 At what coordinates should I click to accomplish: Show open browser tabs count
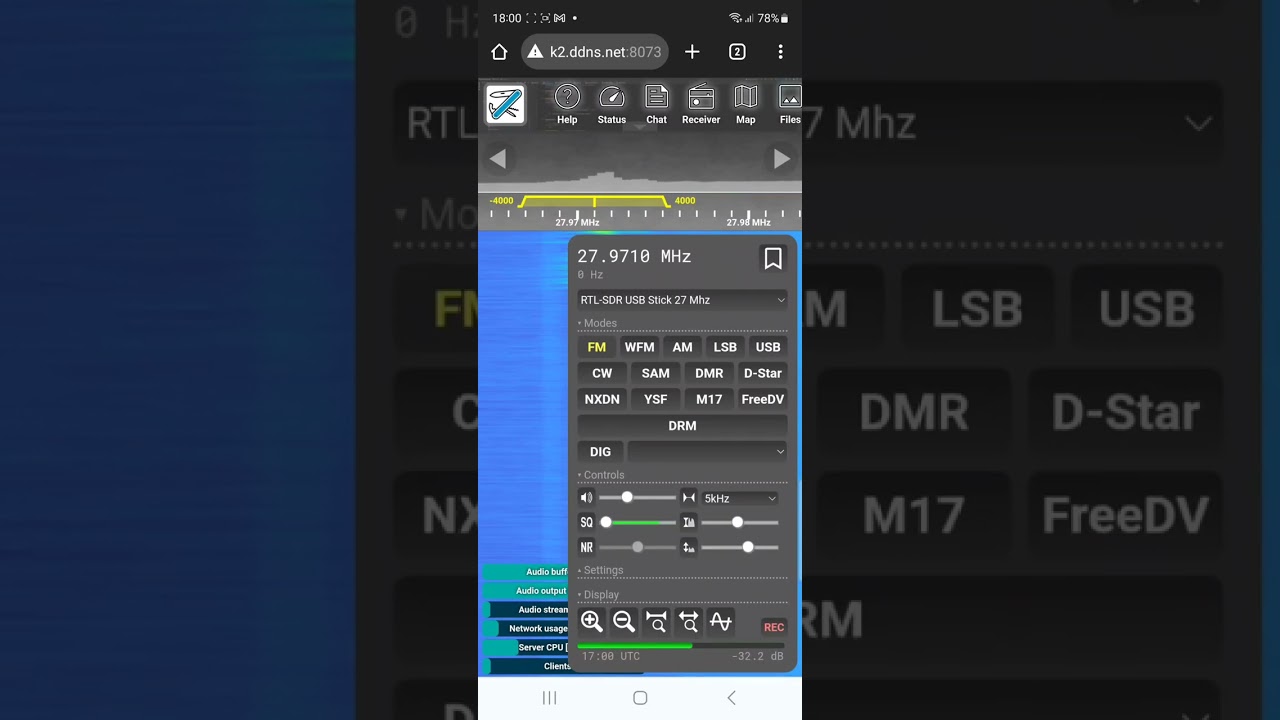coord(737,52)
